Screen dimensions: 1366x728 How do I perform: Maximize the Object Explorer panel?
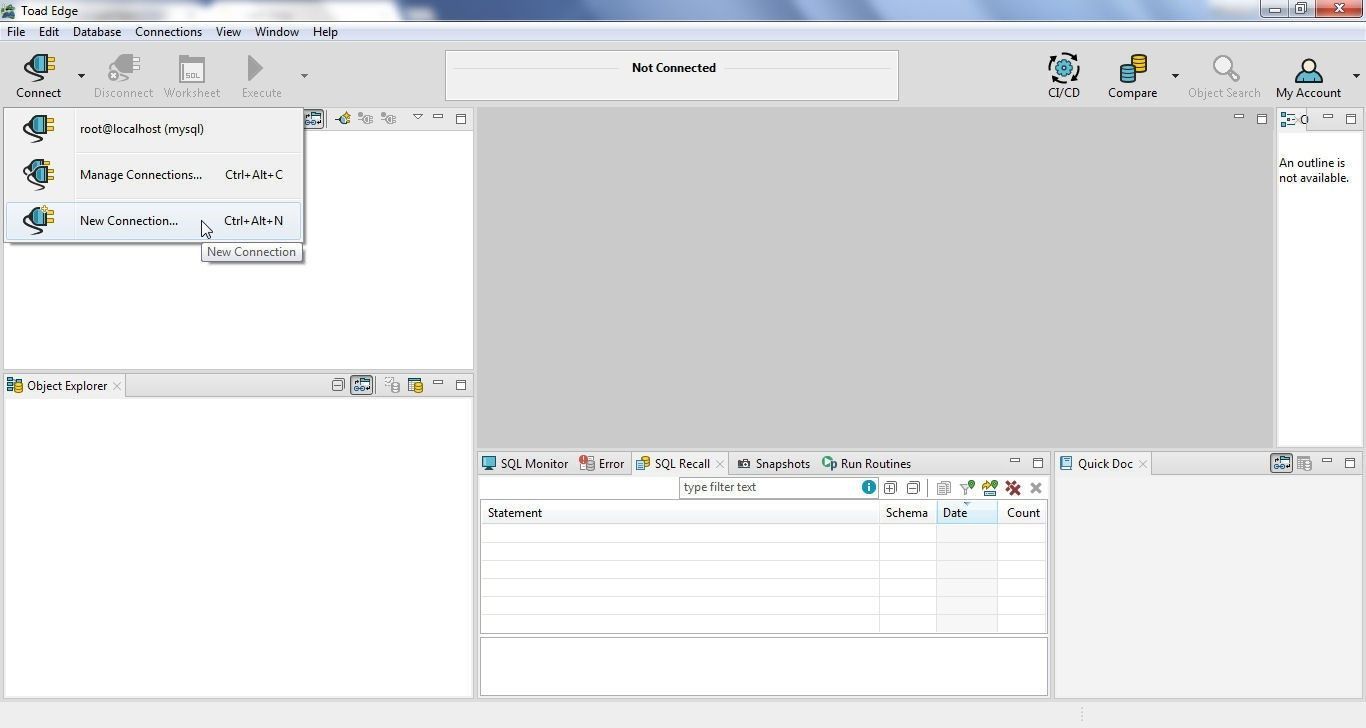tap(461, 385)
